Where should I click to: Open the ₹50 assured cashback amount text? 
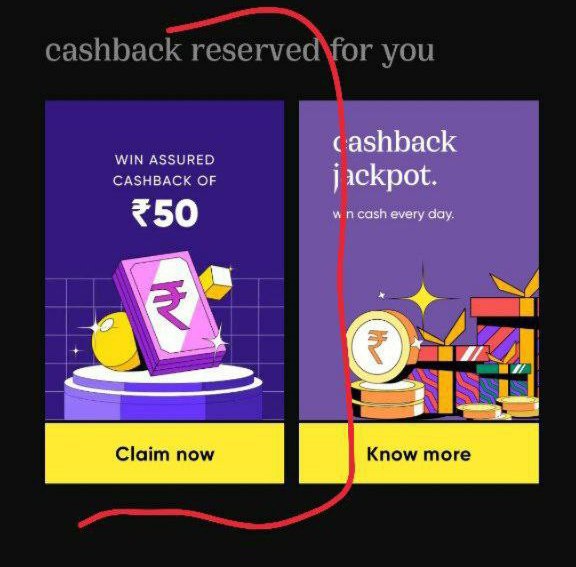pos(165,213)
